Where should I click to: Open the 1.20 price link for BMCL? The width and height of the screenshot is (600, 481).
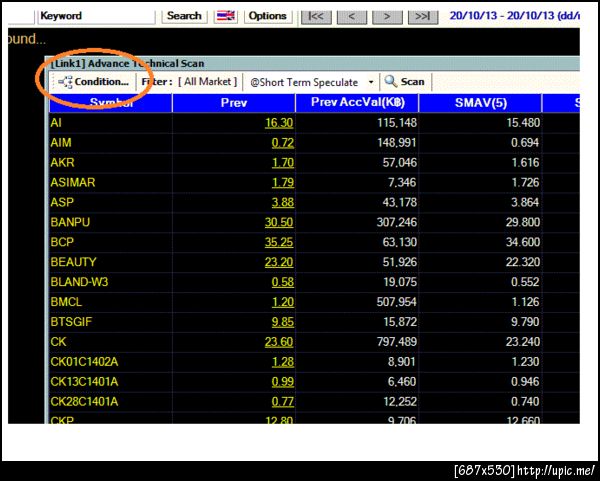[283, 302]
